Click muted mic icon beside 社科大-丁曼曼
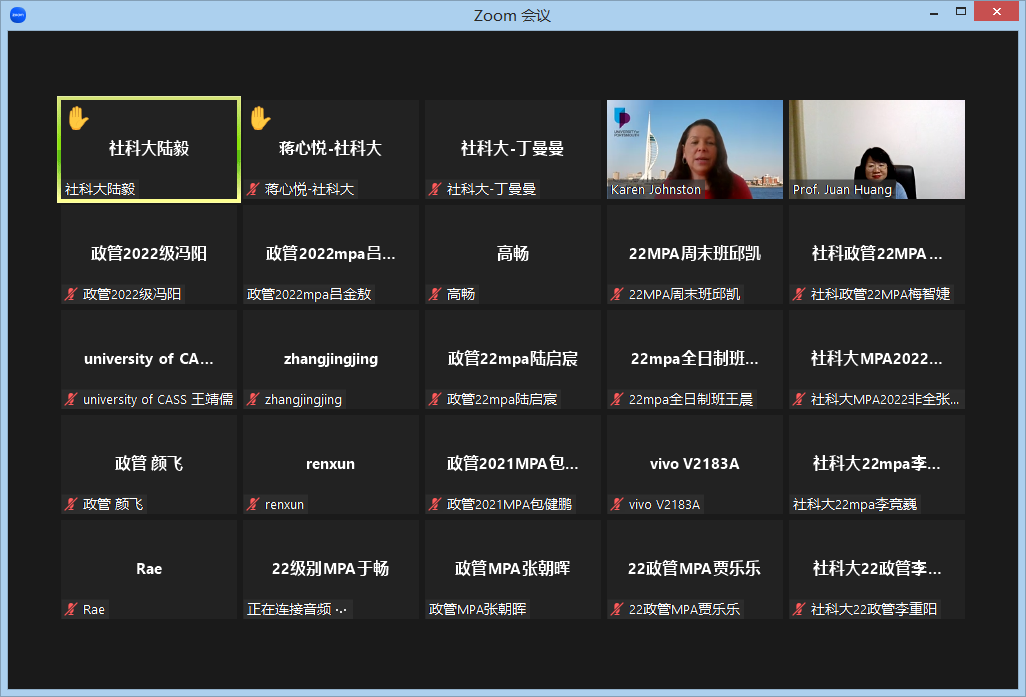1026x697 pixels. tap(435, 190)
